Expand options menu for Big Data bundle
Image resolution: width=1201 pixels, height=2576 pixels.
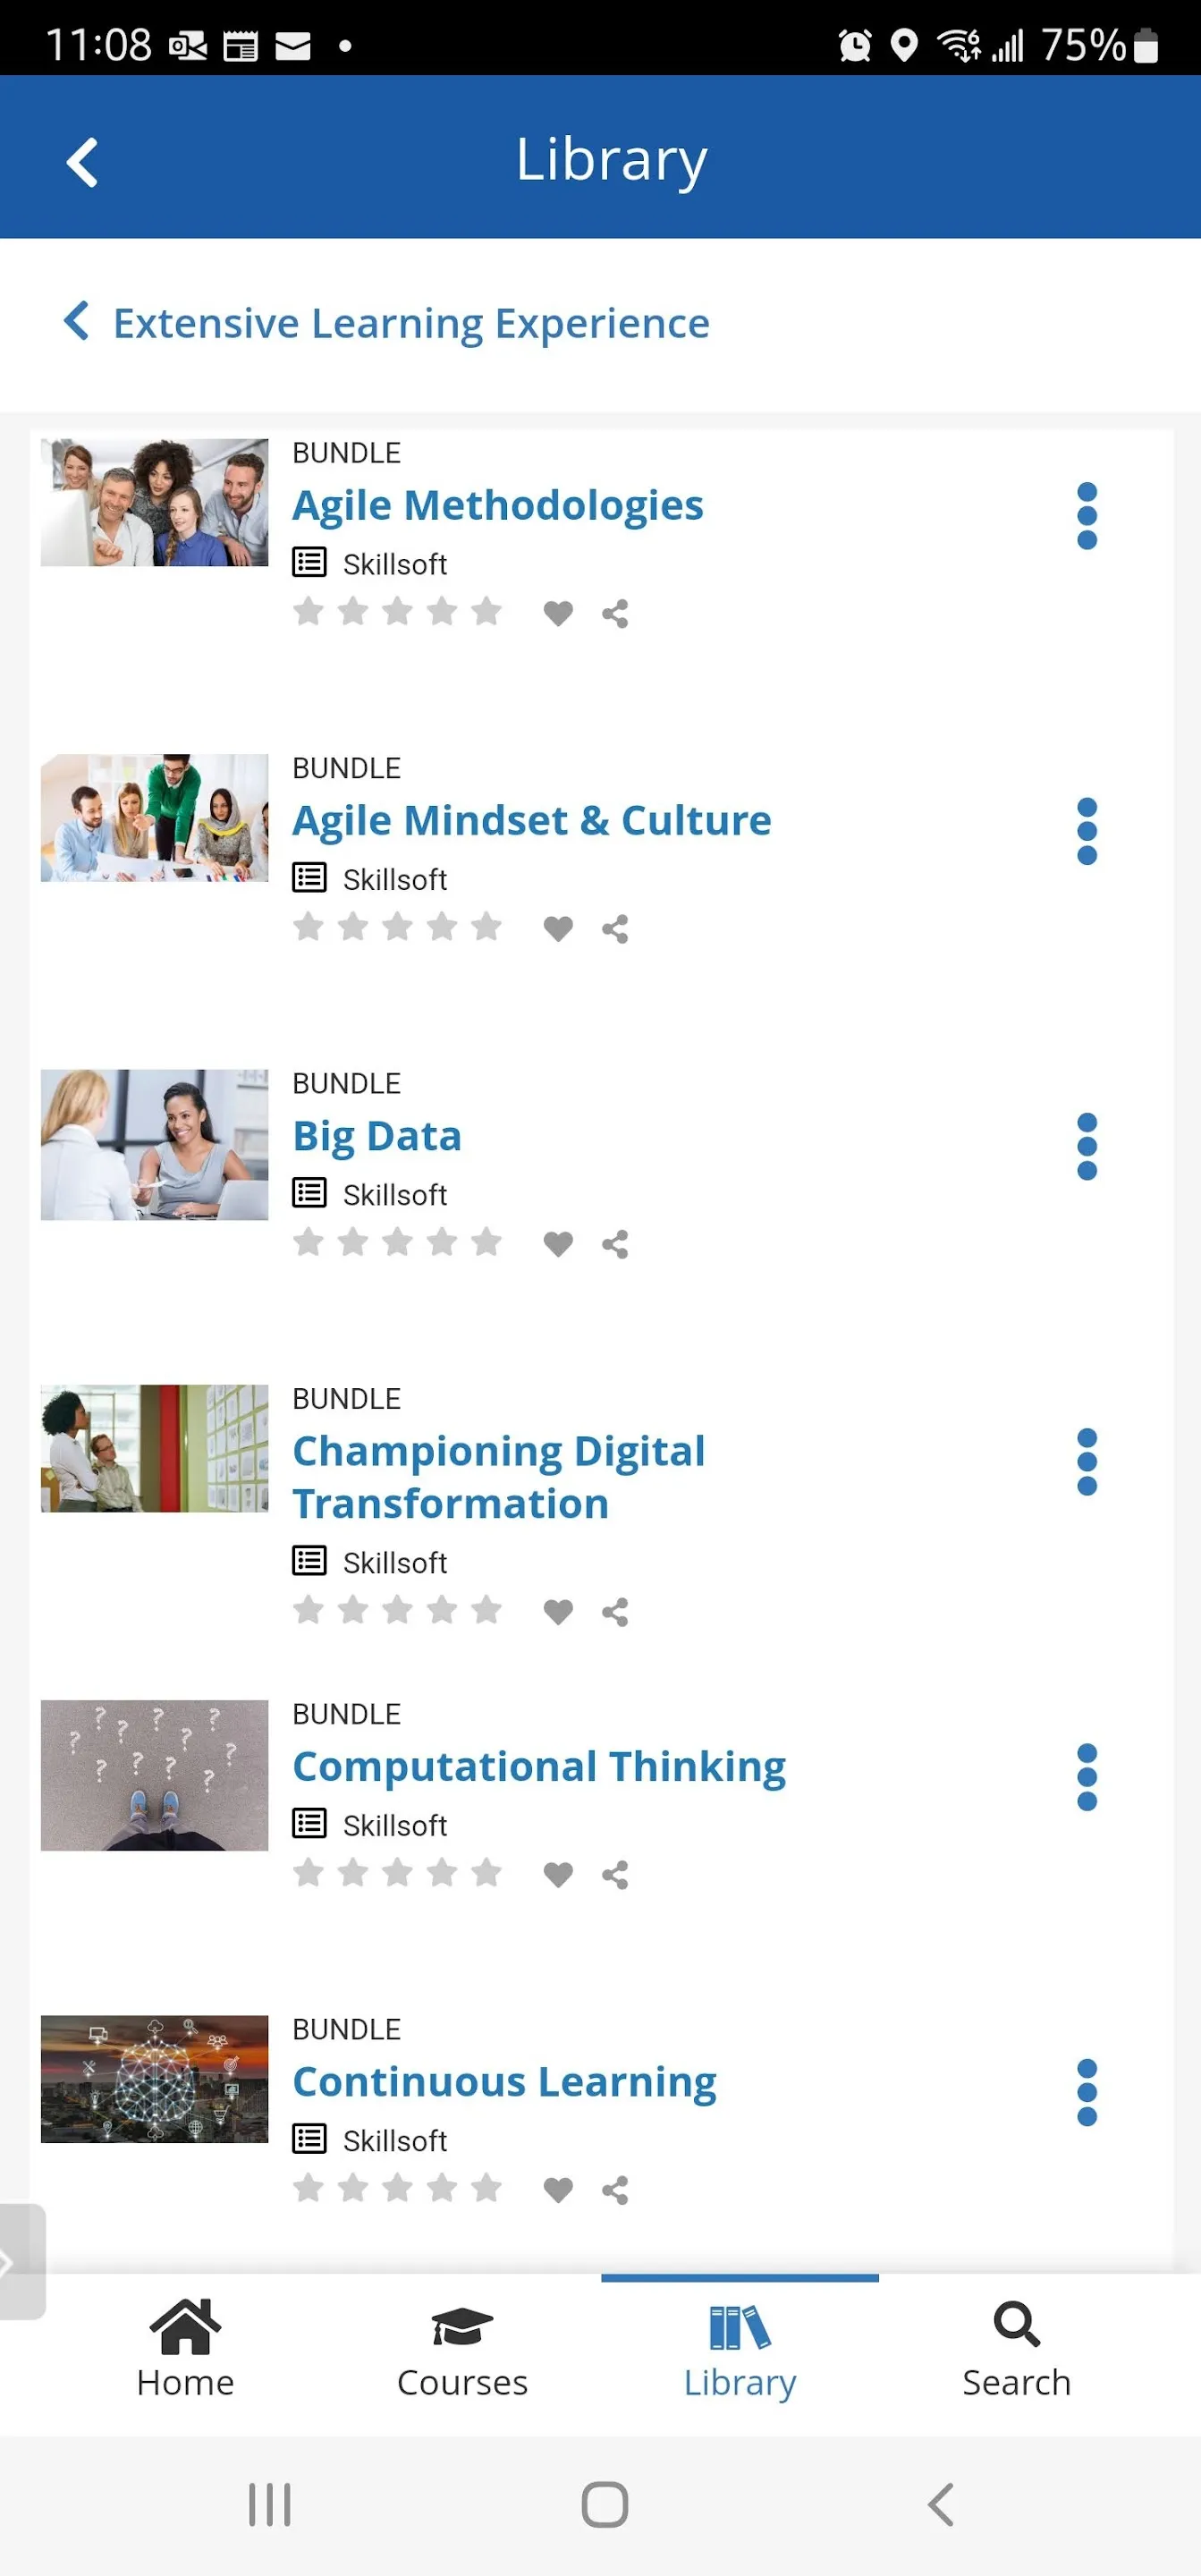1087,1147
